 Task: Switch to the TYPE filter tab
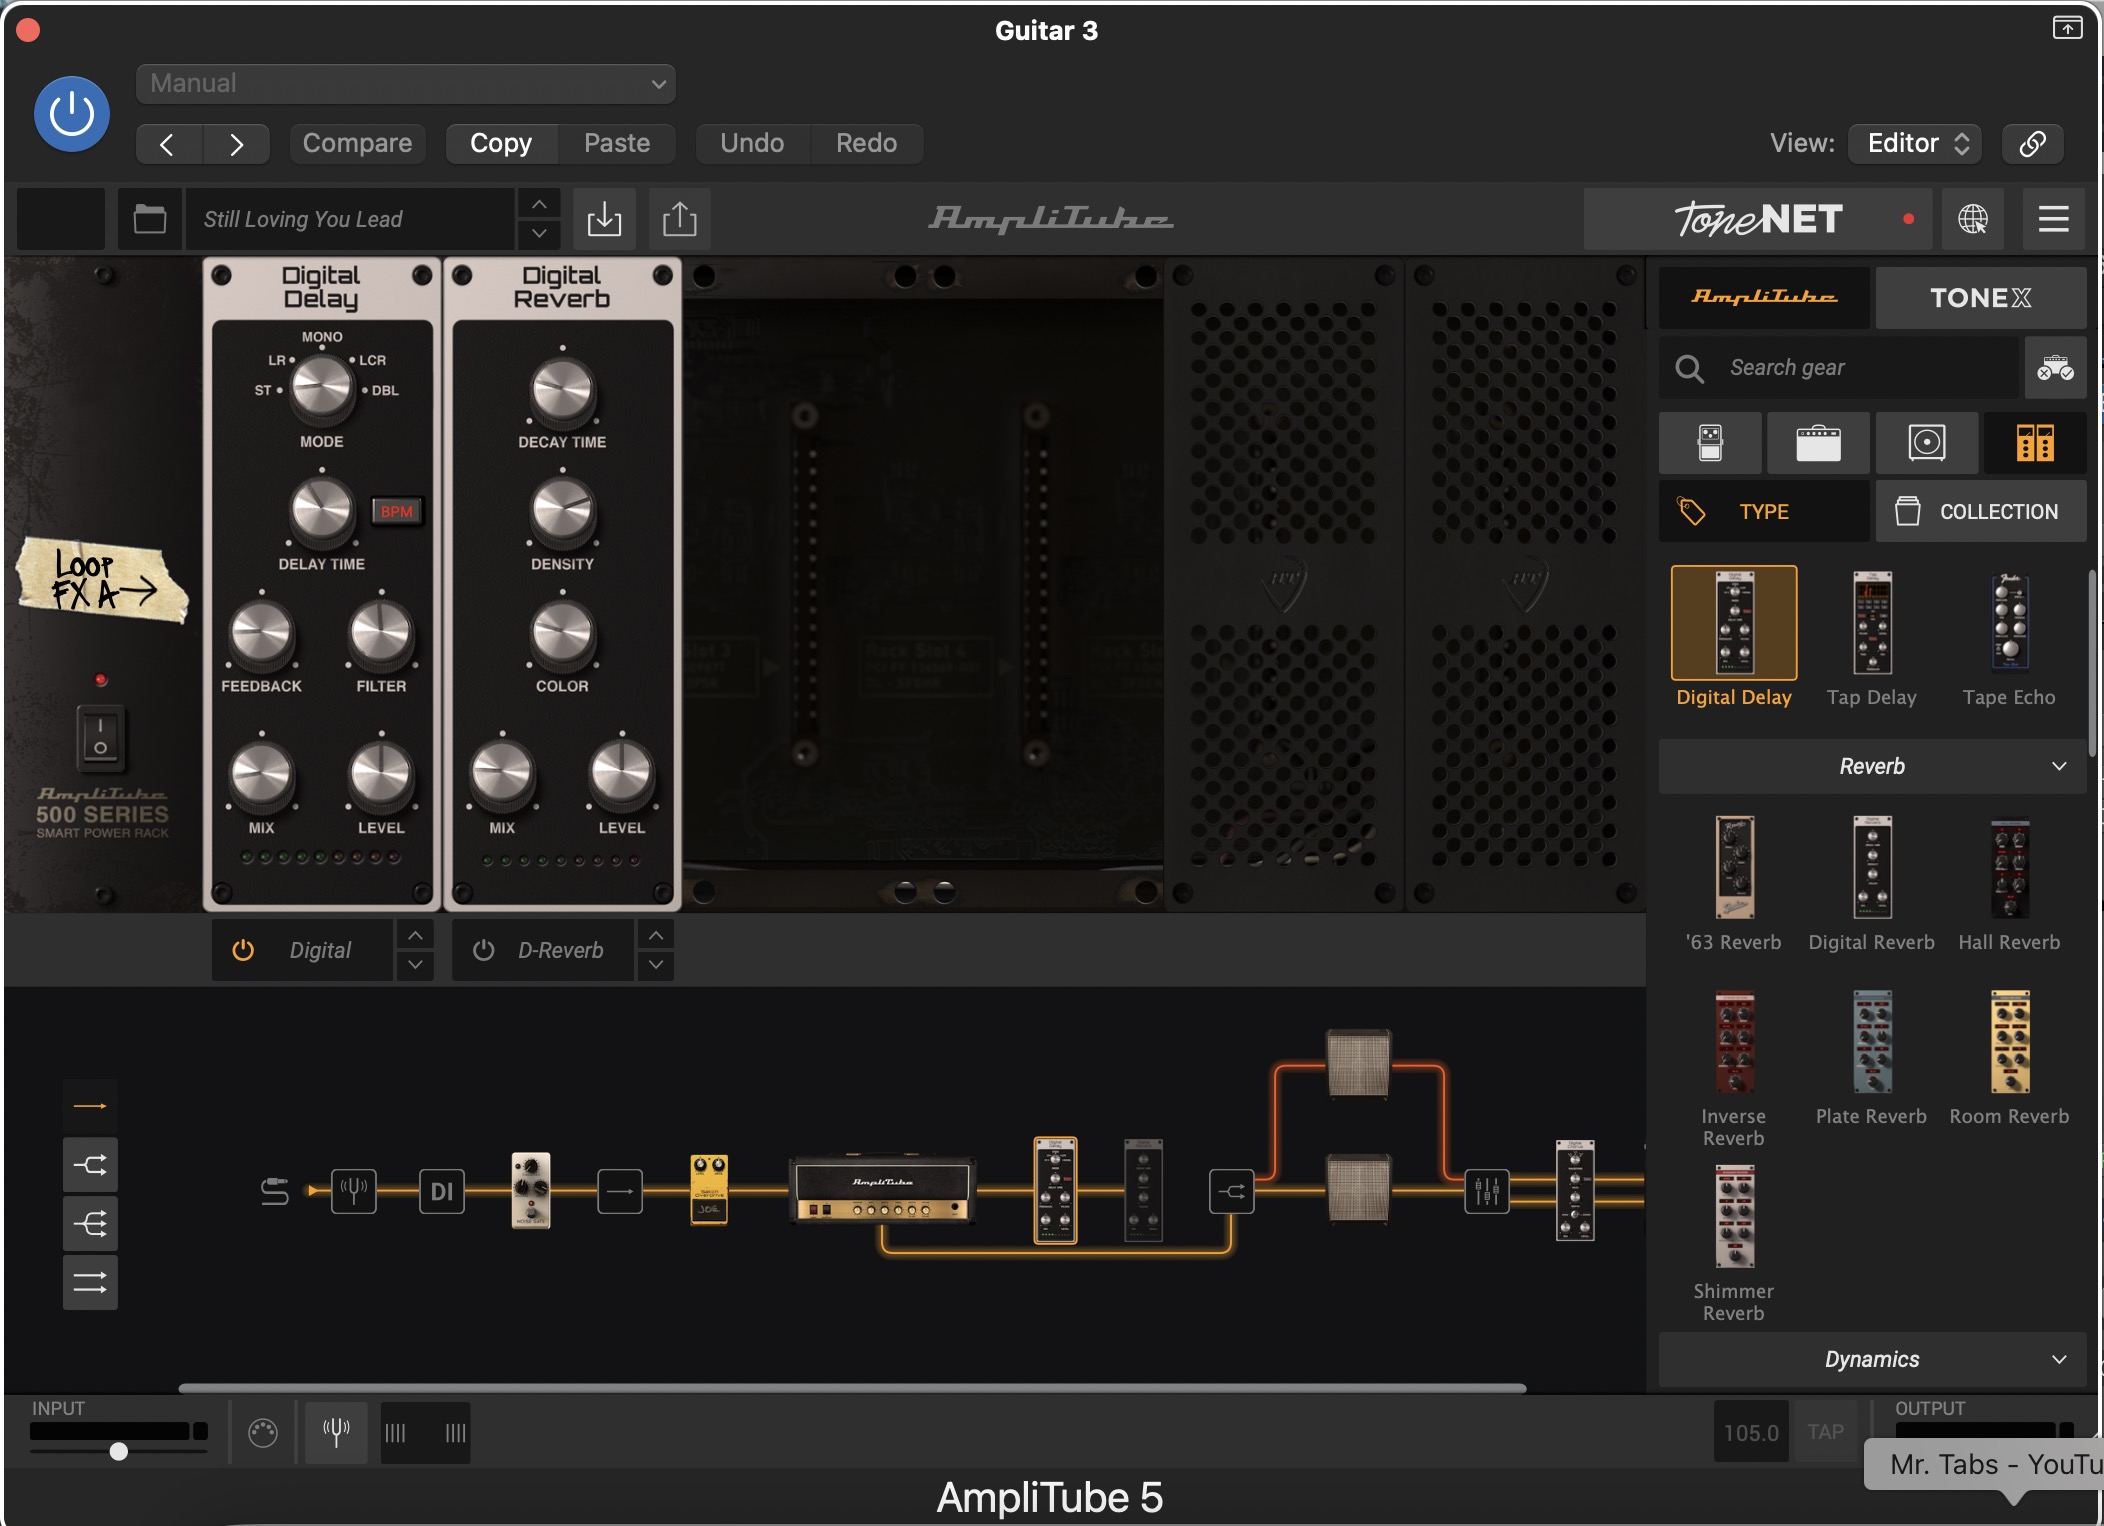(x=1764, y=511)
